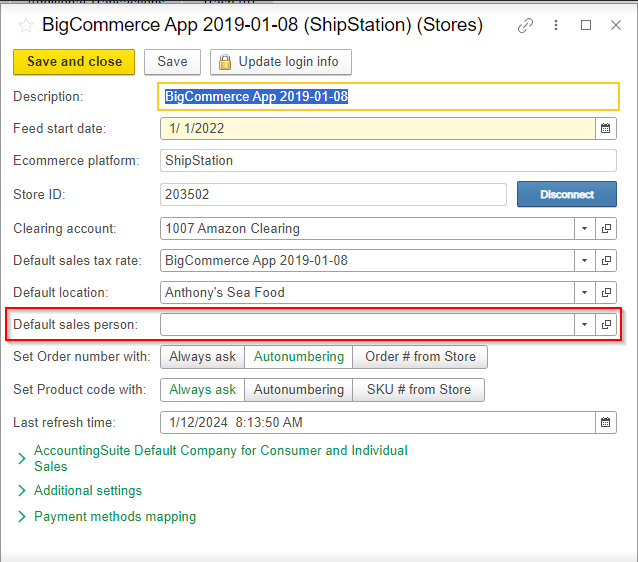Open the Default sales tax rate dropdown
The height and width of the screenshot is (562, 638).
pyautogui.click(x=585, y=260)
